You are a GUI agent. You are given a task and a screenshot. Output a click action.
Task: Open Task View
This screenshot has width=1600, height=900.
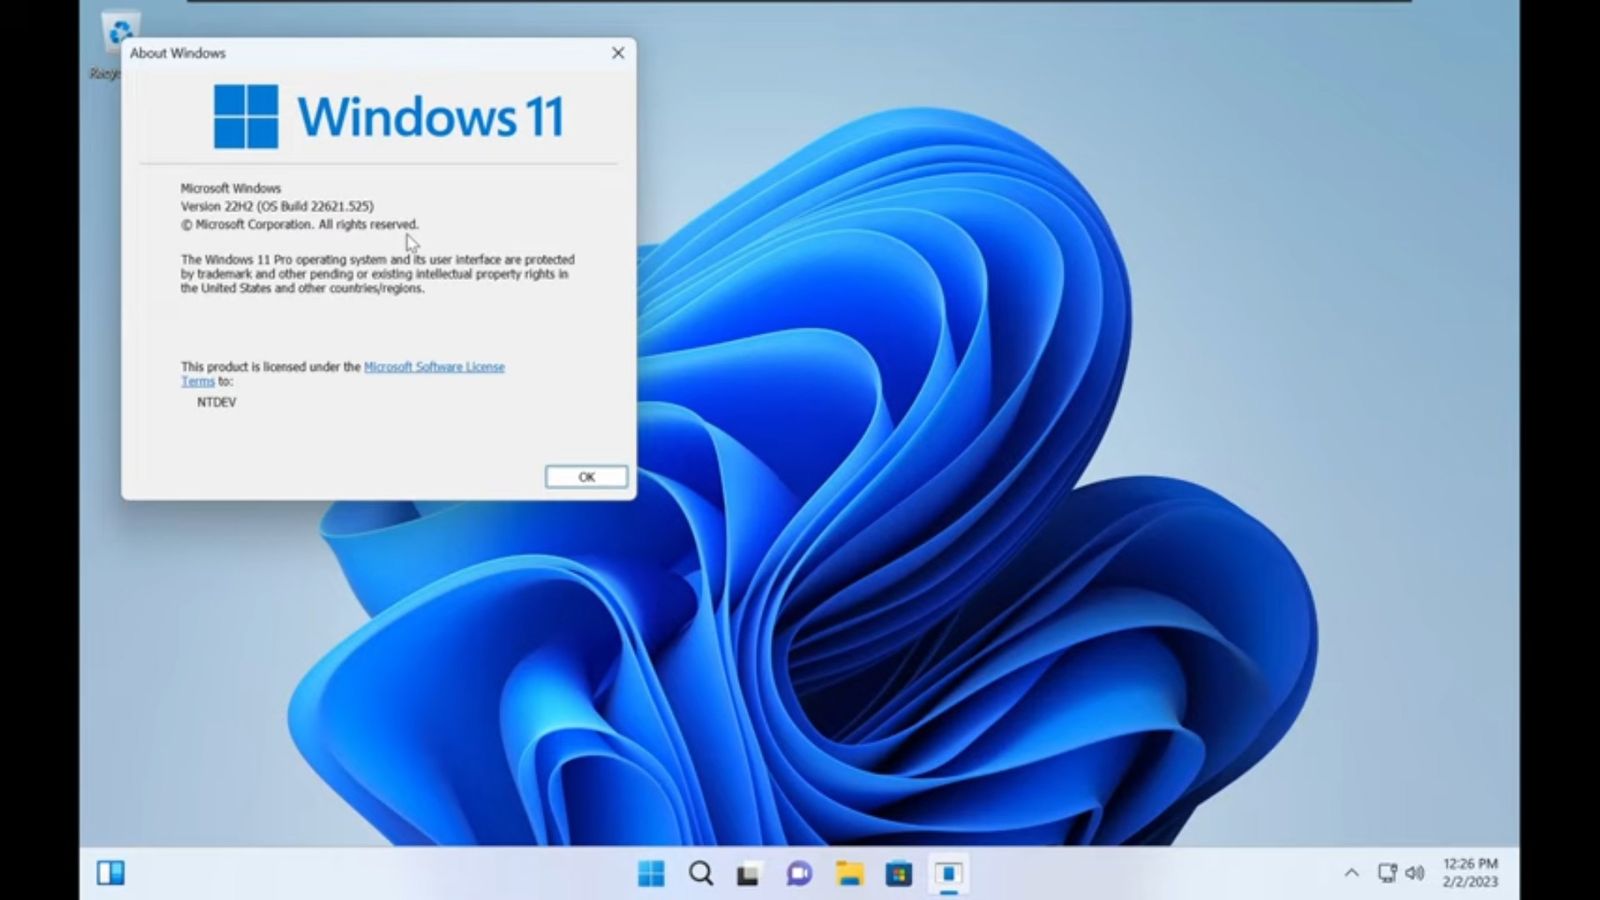point(747,872)
